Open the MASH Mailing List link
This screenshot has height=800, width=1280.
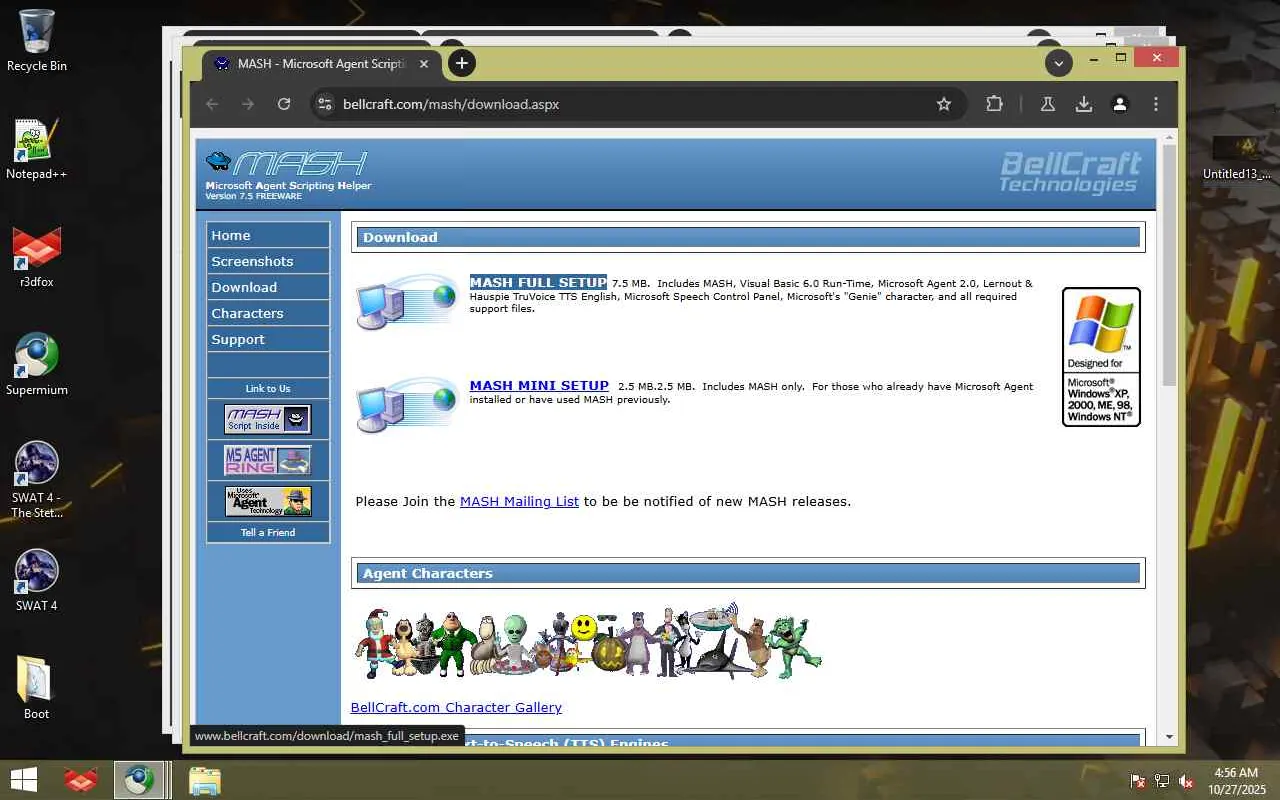click(519, 501)
